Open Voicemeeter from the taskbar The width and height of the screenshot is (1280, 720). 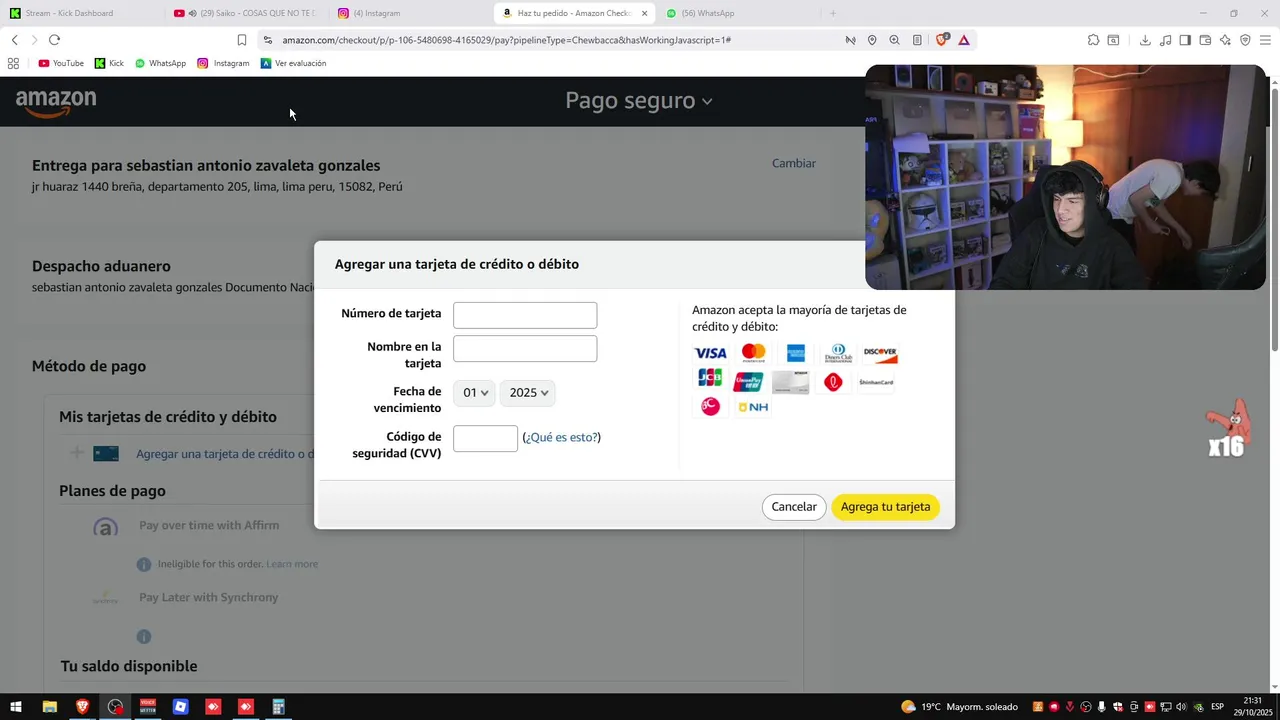[148, 707]
